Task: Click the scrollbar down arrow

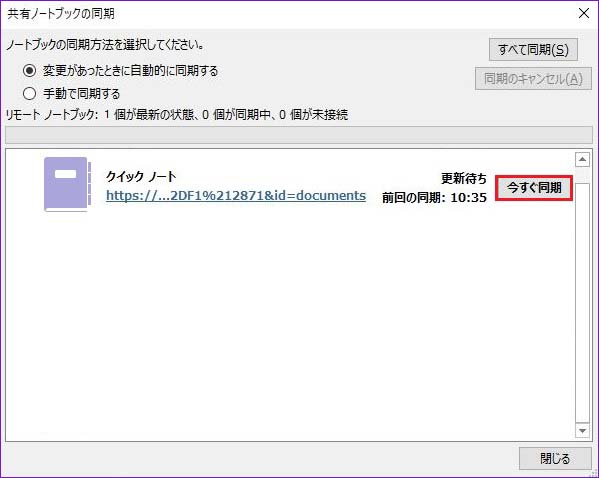Action: click(x=582, y=431)
